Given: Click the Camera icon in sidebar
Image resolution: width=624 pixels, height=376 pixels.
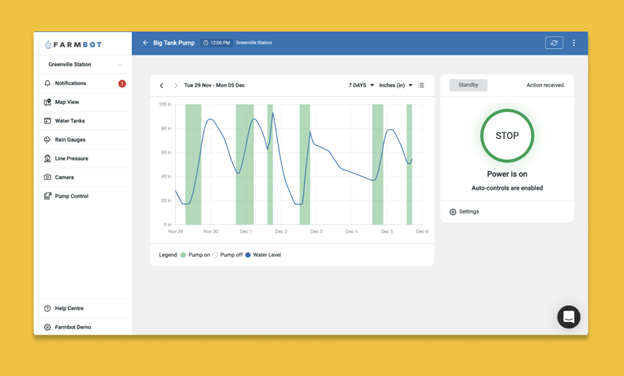Looking at the screenshot, I should coord(47,177).
